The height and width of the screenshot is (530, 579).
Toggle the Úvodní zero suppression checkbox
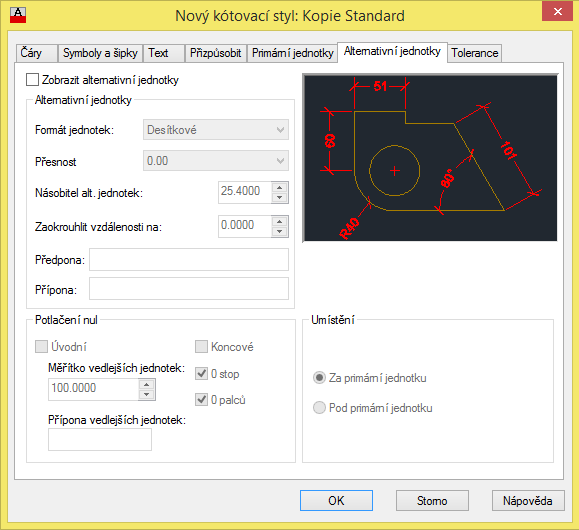click(41, 346)
